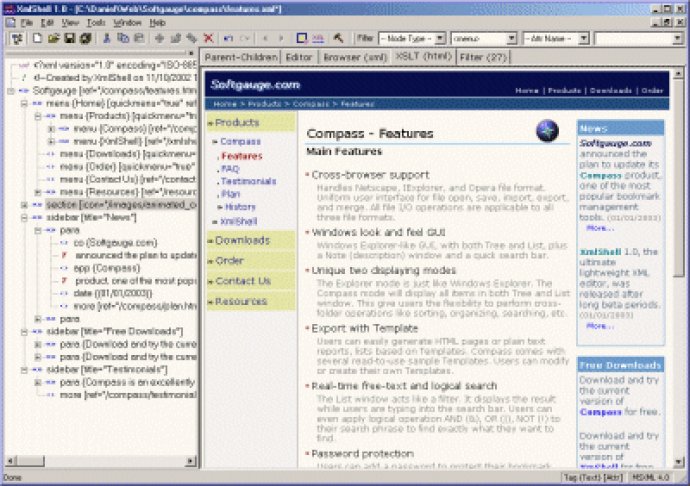Viewport: 690px width, 486px height.
Task: Add a node with the plus icon
Action: (159, 39)
